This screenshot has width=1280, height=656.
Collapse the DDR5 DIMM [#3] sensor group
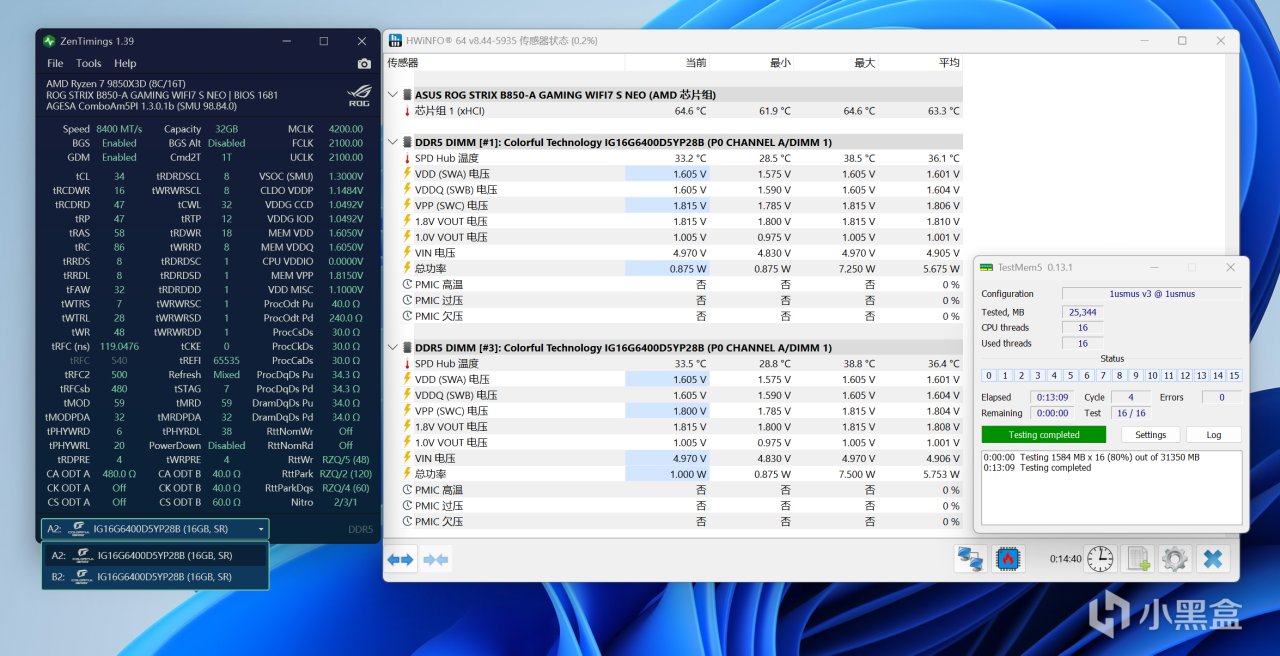coord(393,348)
